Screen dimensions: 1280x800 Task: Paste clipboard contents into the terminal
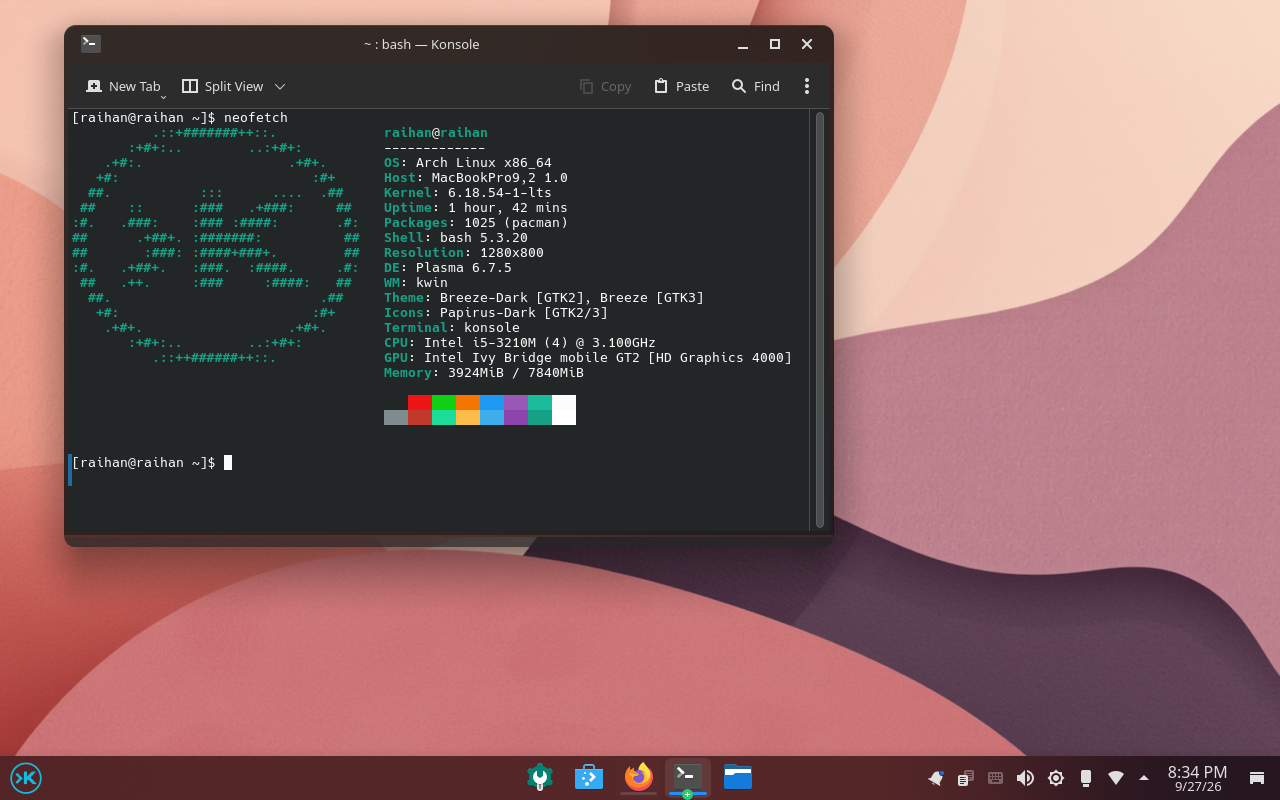pos(681,87)
